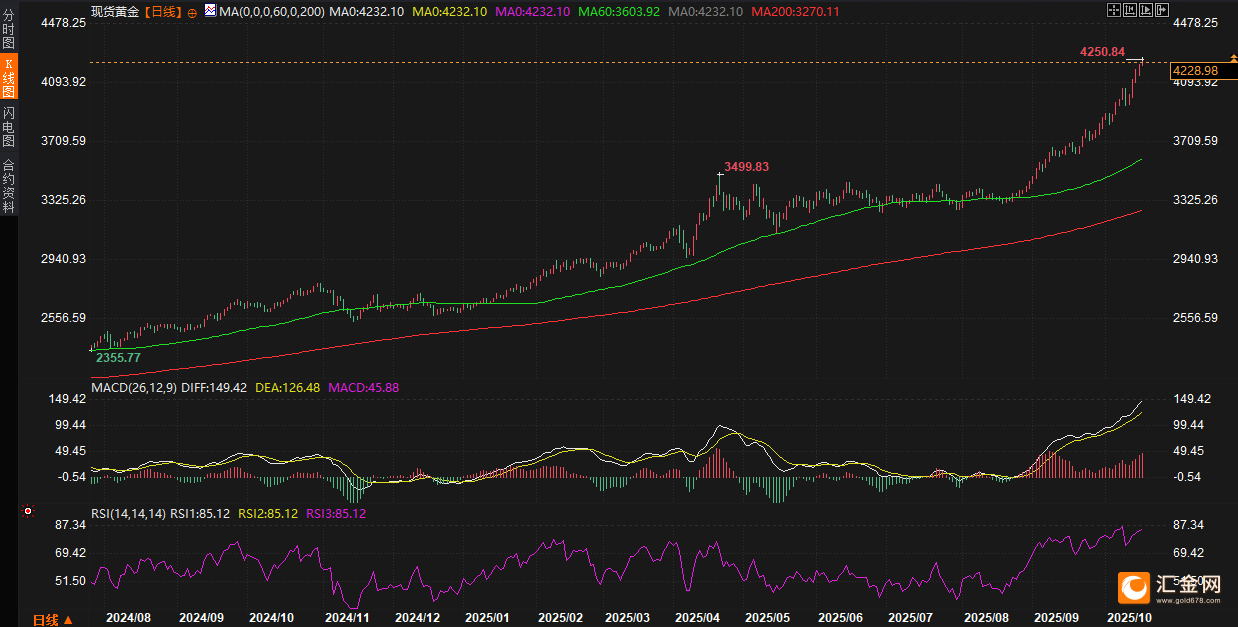Click the MA(0,0,0,60,0,200) parameters label
This screenshot has height=627, width=1238.
(272, 11)
